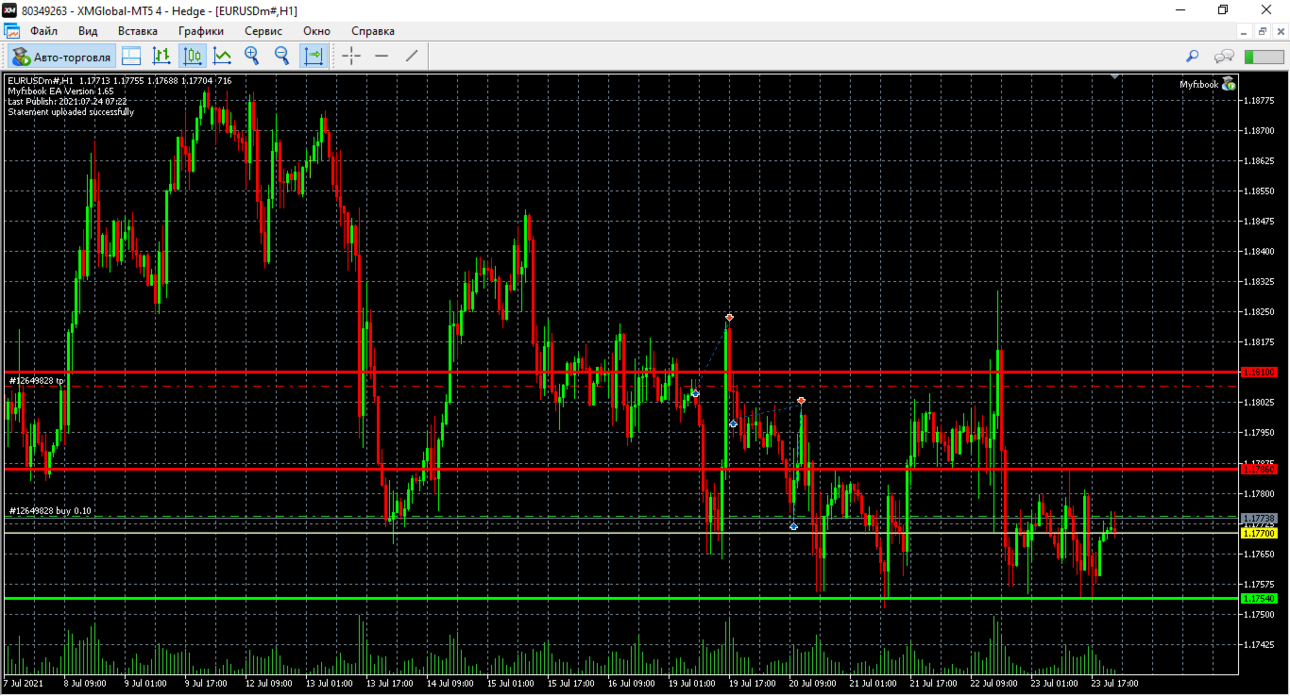Toggle chart shift to right edge

[x=314, y=56]
